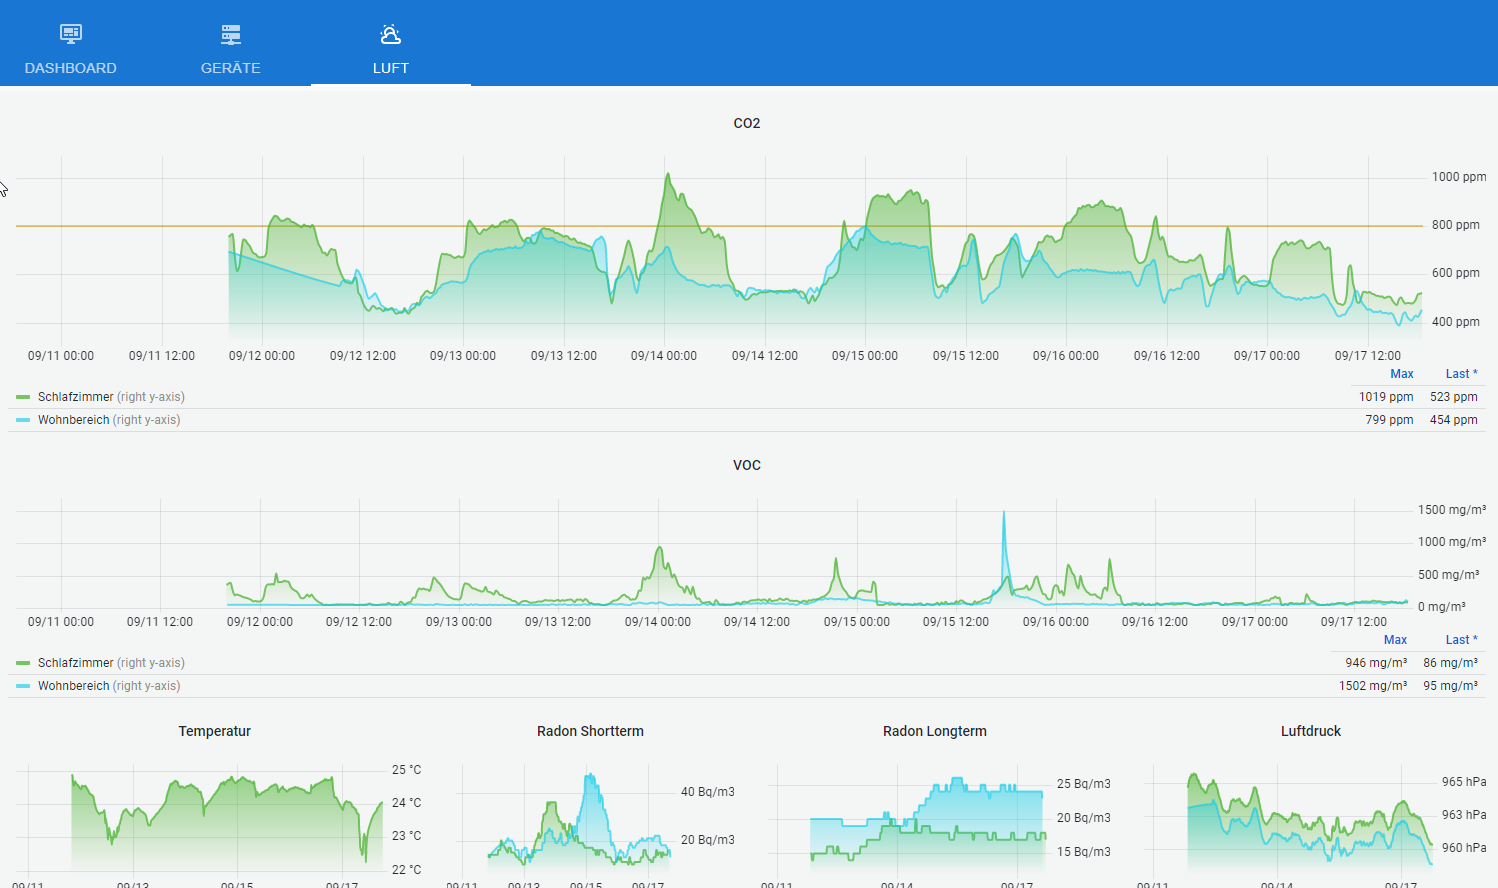Click the CO2 peak near 09/14 00:00

point(668,175)
